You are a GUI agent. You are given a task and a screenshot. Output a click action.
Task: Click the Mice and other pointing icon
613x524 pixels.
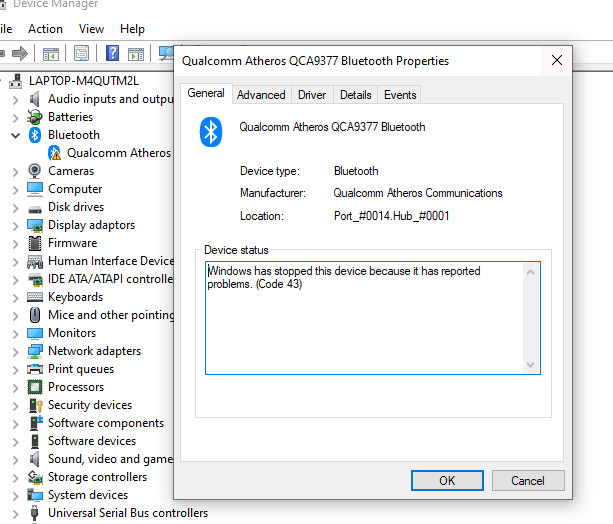[35, 315]
